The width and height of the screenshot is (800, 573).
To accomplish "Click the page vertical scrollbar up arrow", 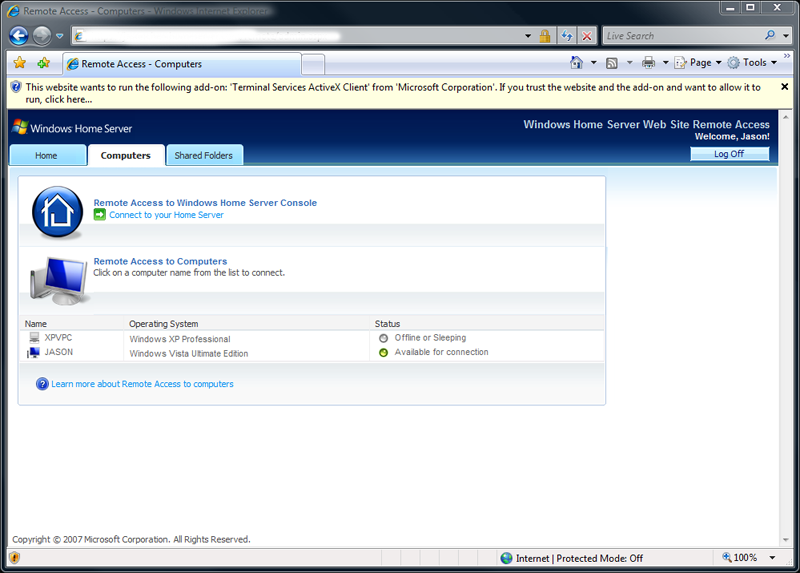I will click(x=786, y=117).
